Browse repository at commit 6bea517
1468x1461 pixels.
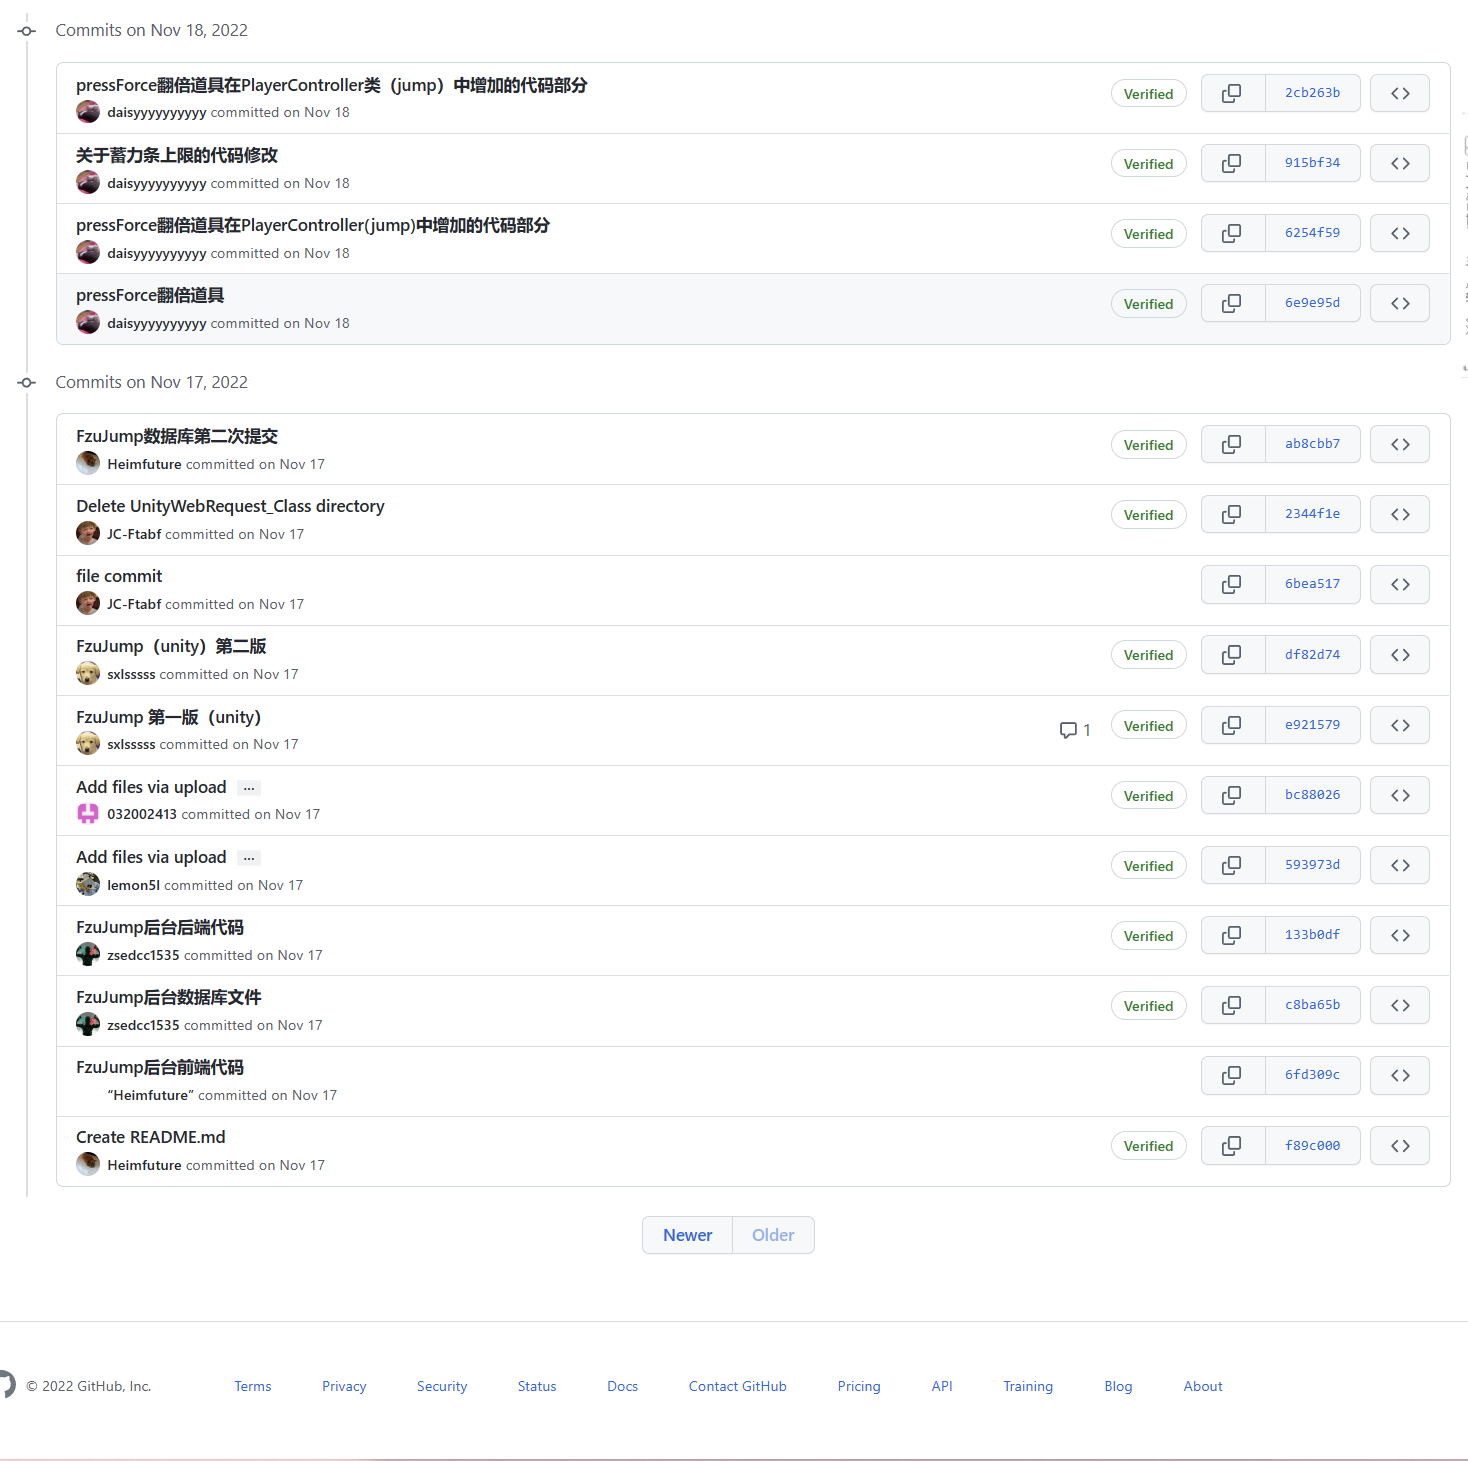1400,584
